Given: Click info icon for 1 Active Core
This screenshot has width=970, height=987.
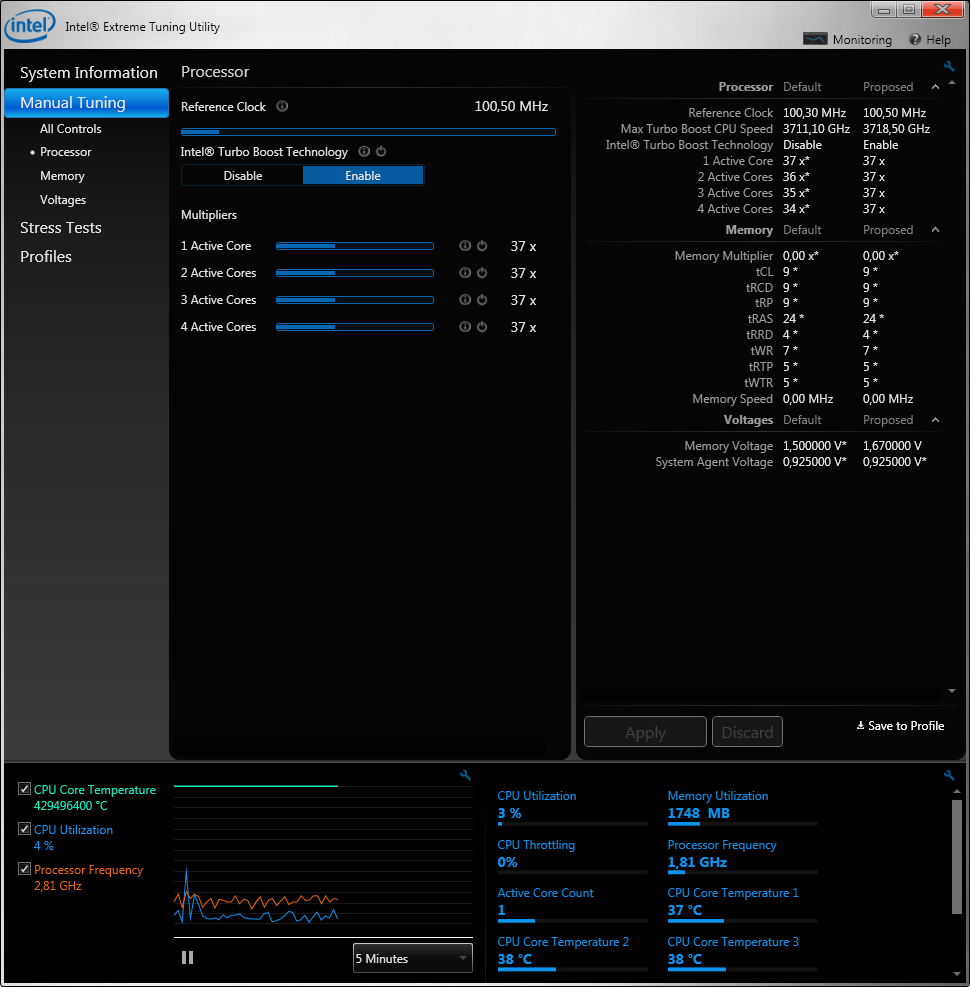Looking at the screenshot, I should point(465,246).
